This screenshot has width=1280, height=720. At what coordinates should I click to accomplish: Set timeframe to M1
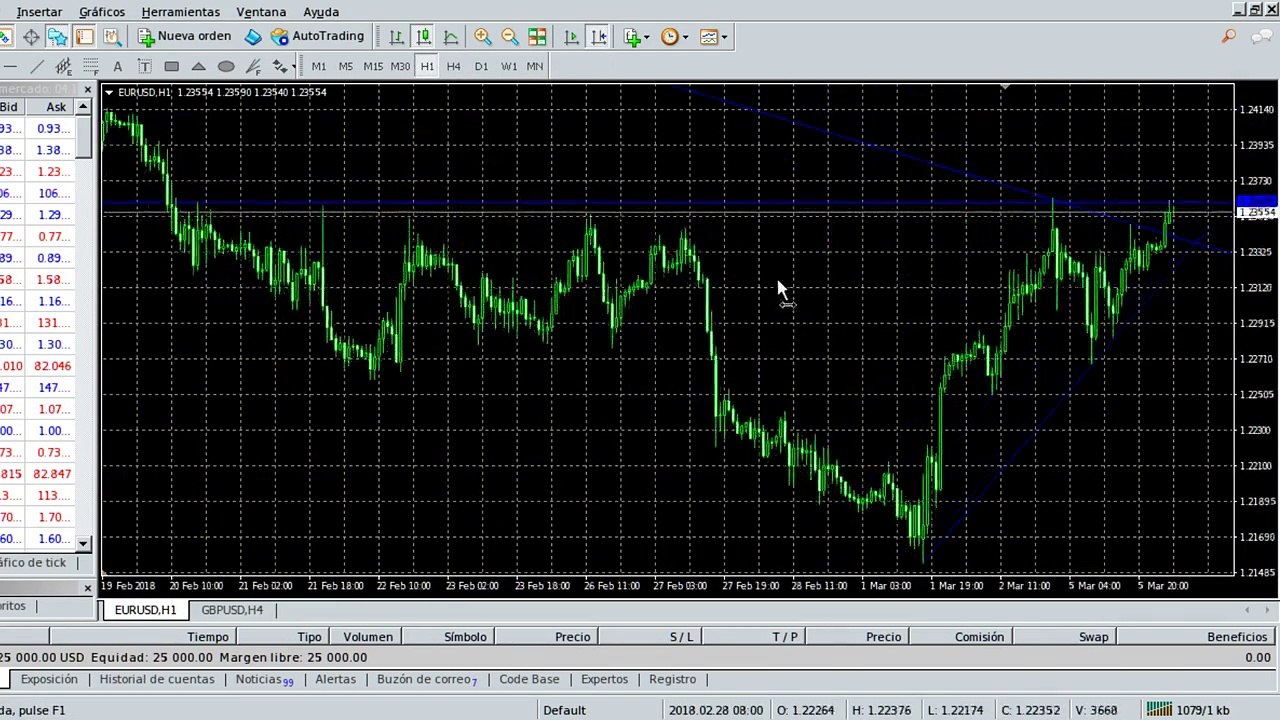pos(318,66)
